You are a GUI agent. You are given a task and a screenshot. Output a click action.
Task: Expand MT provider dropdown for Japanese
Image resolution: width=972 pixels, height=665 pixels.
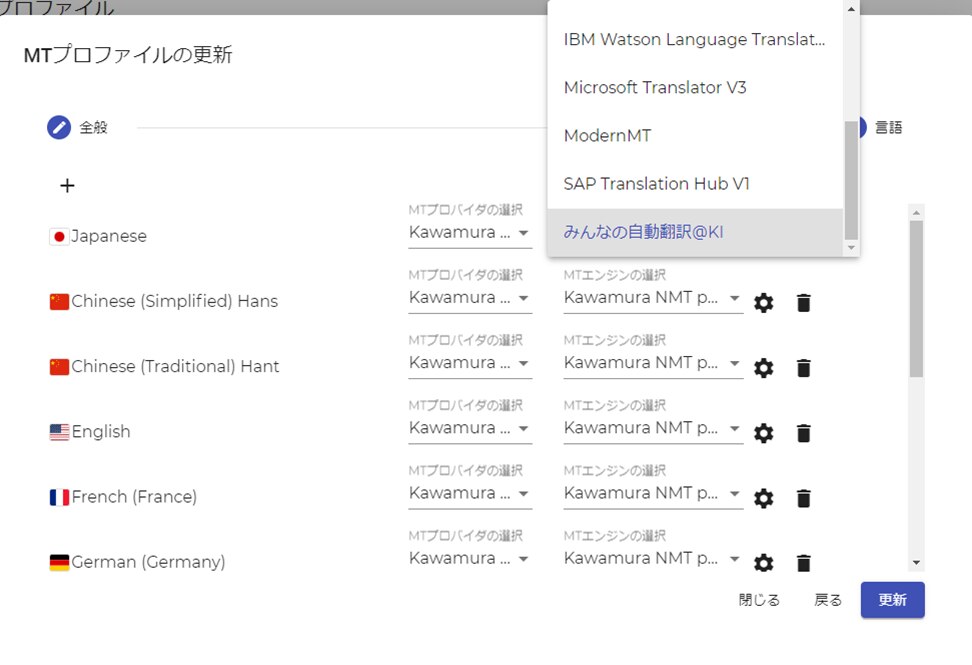point(469,233)
